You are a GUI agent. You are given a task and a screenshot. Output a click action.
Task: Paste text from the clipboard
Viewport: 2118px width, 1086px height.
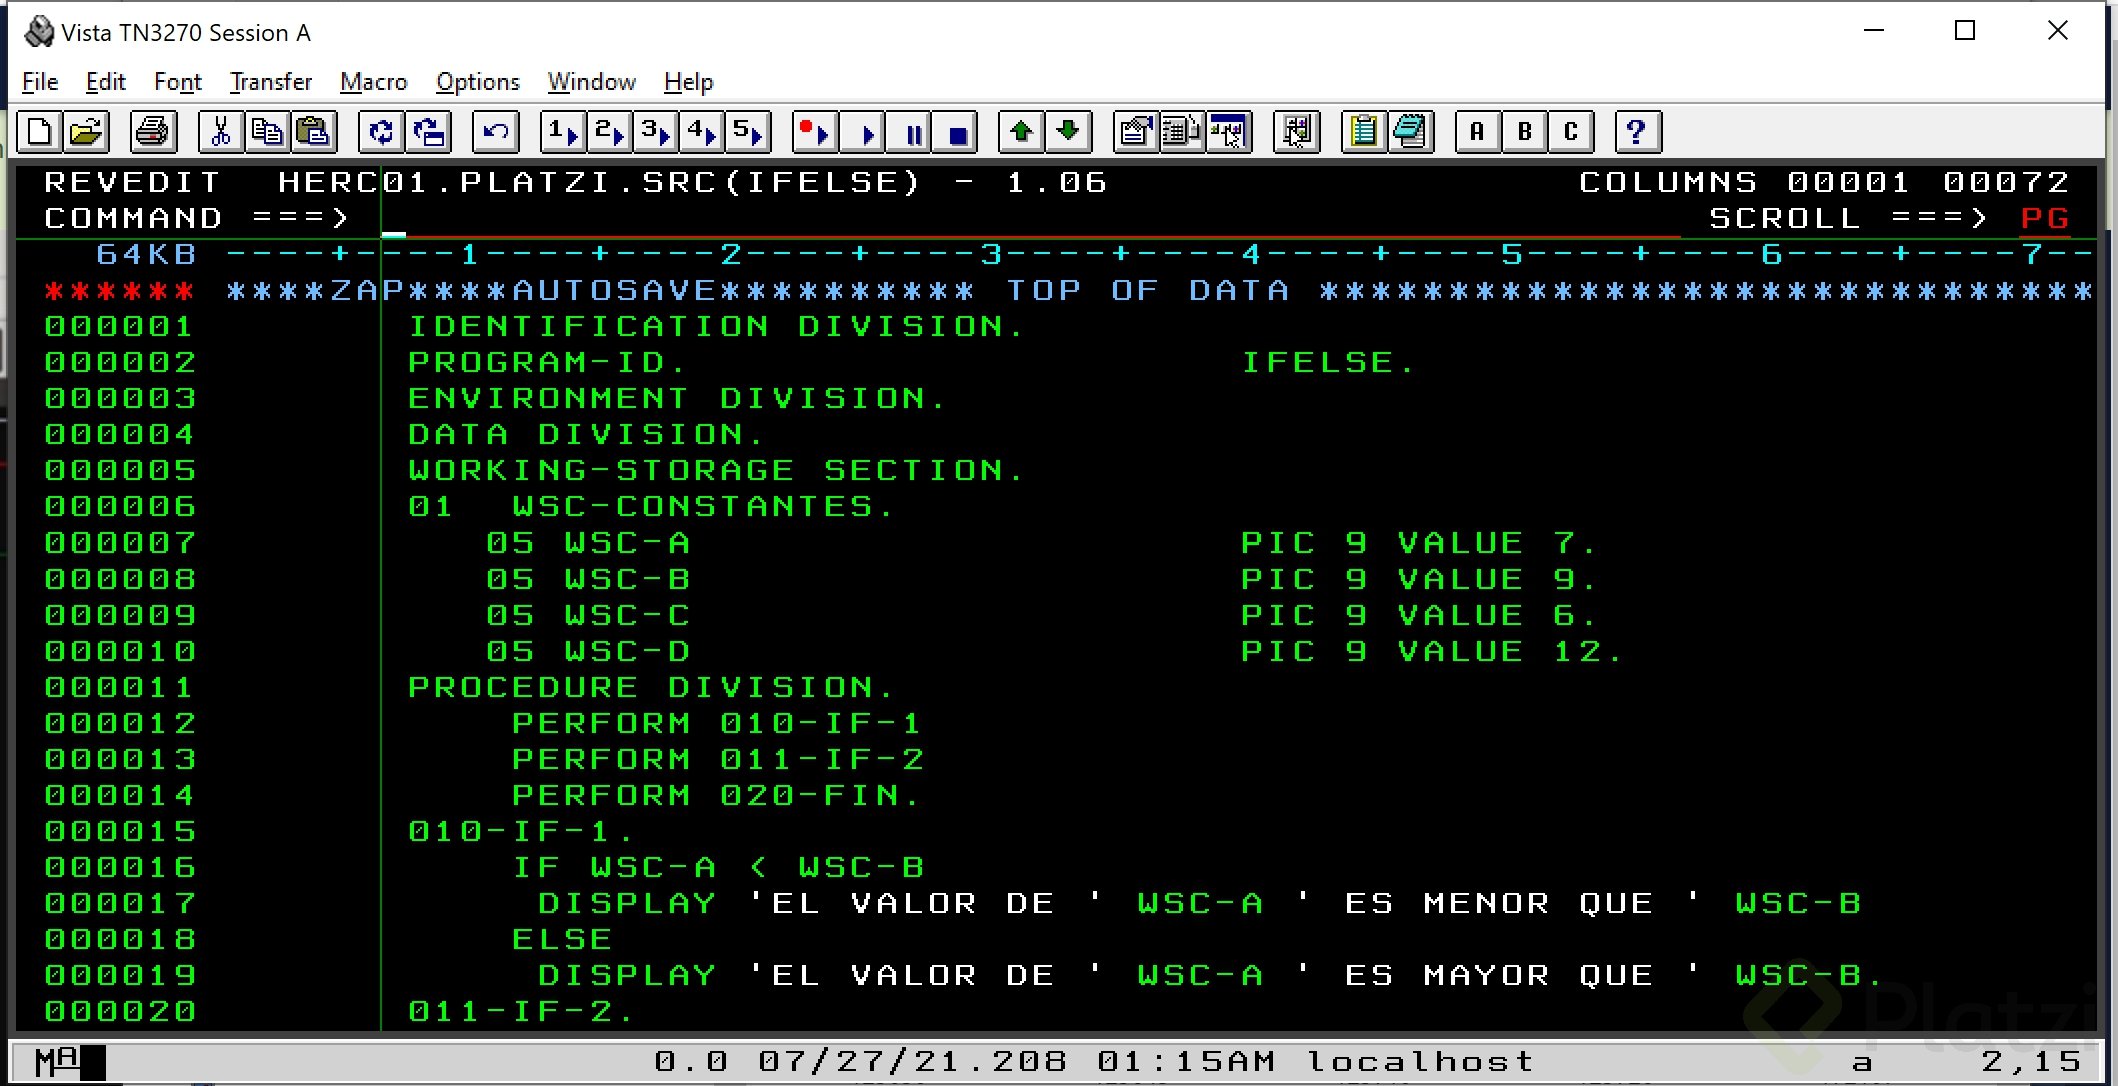coord(312,131)
